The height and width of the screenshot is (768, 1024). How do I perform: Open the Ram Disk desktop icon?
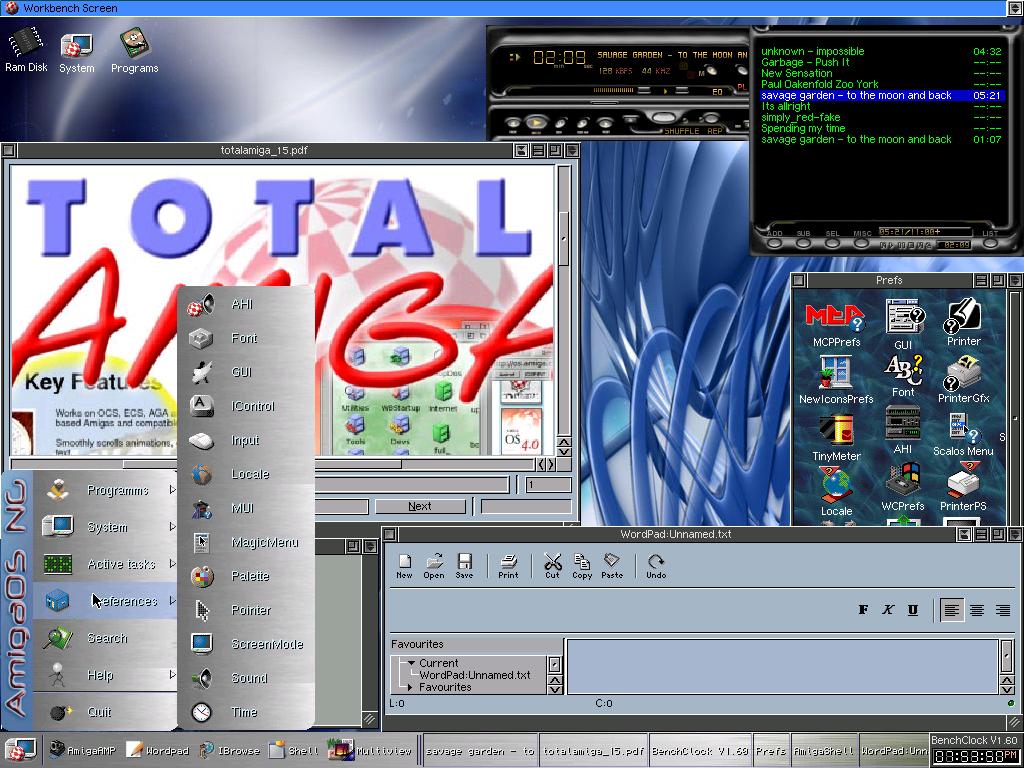(25, 49)
